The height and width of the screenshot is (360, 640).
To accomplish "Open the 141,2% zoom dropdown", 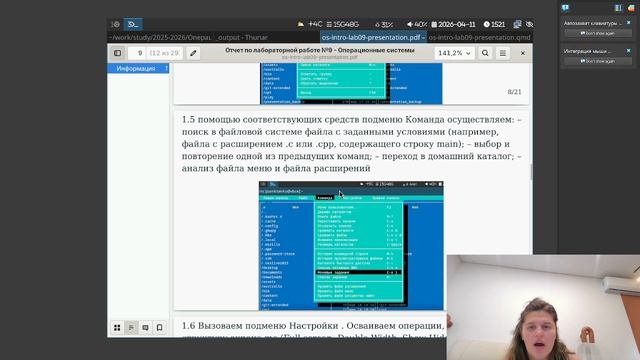I will pyautogui.click(x=454, y=53).
